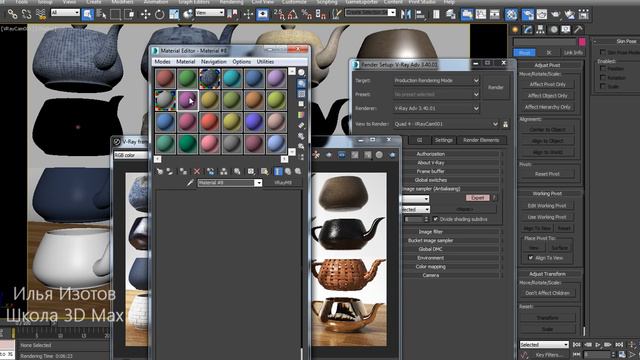
Task: Activate the Select Object tool
Action: point(87,15)
